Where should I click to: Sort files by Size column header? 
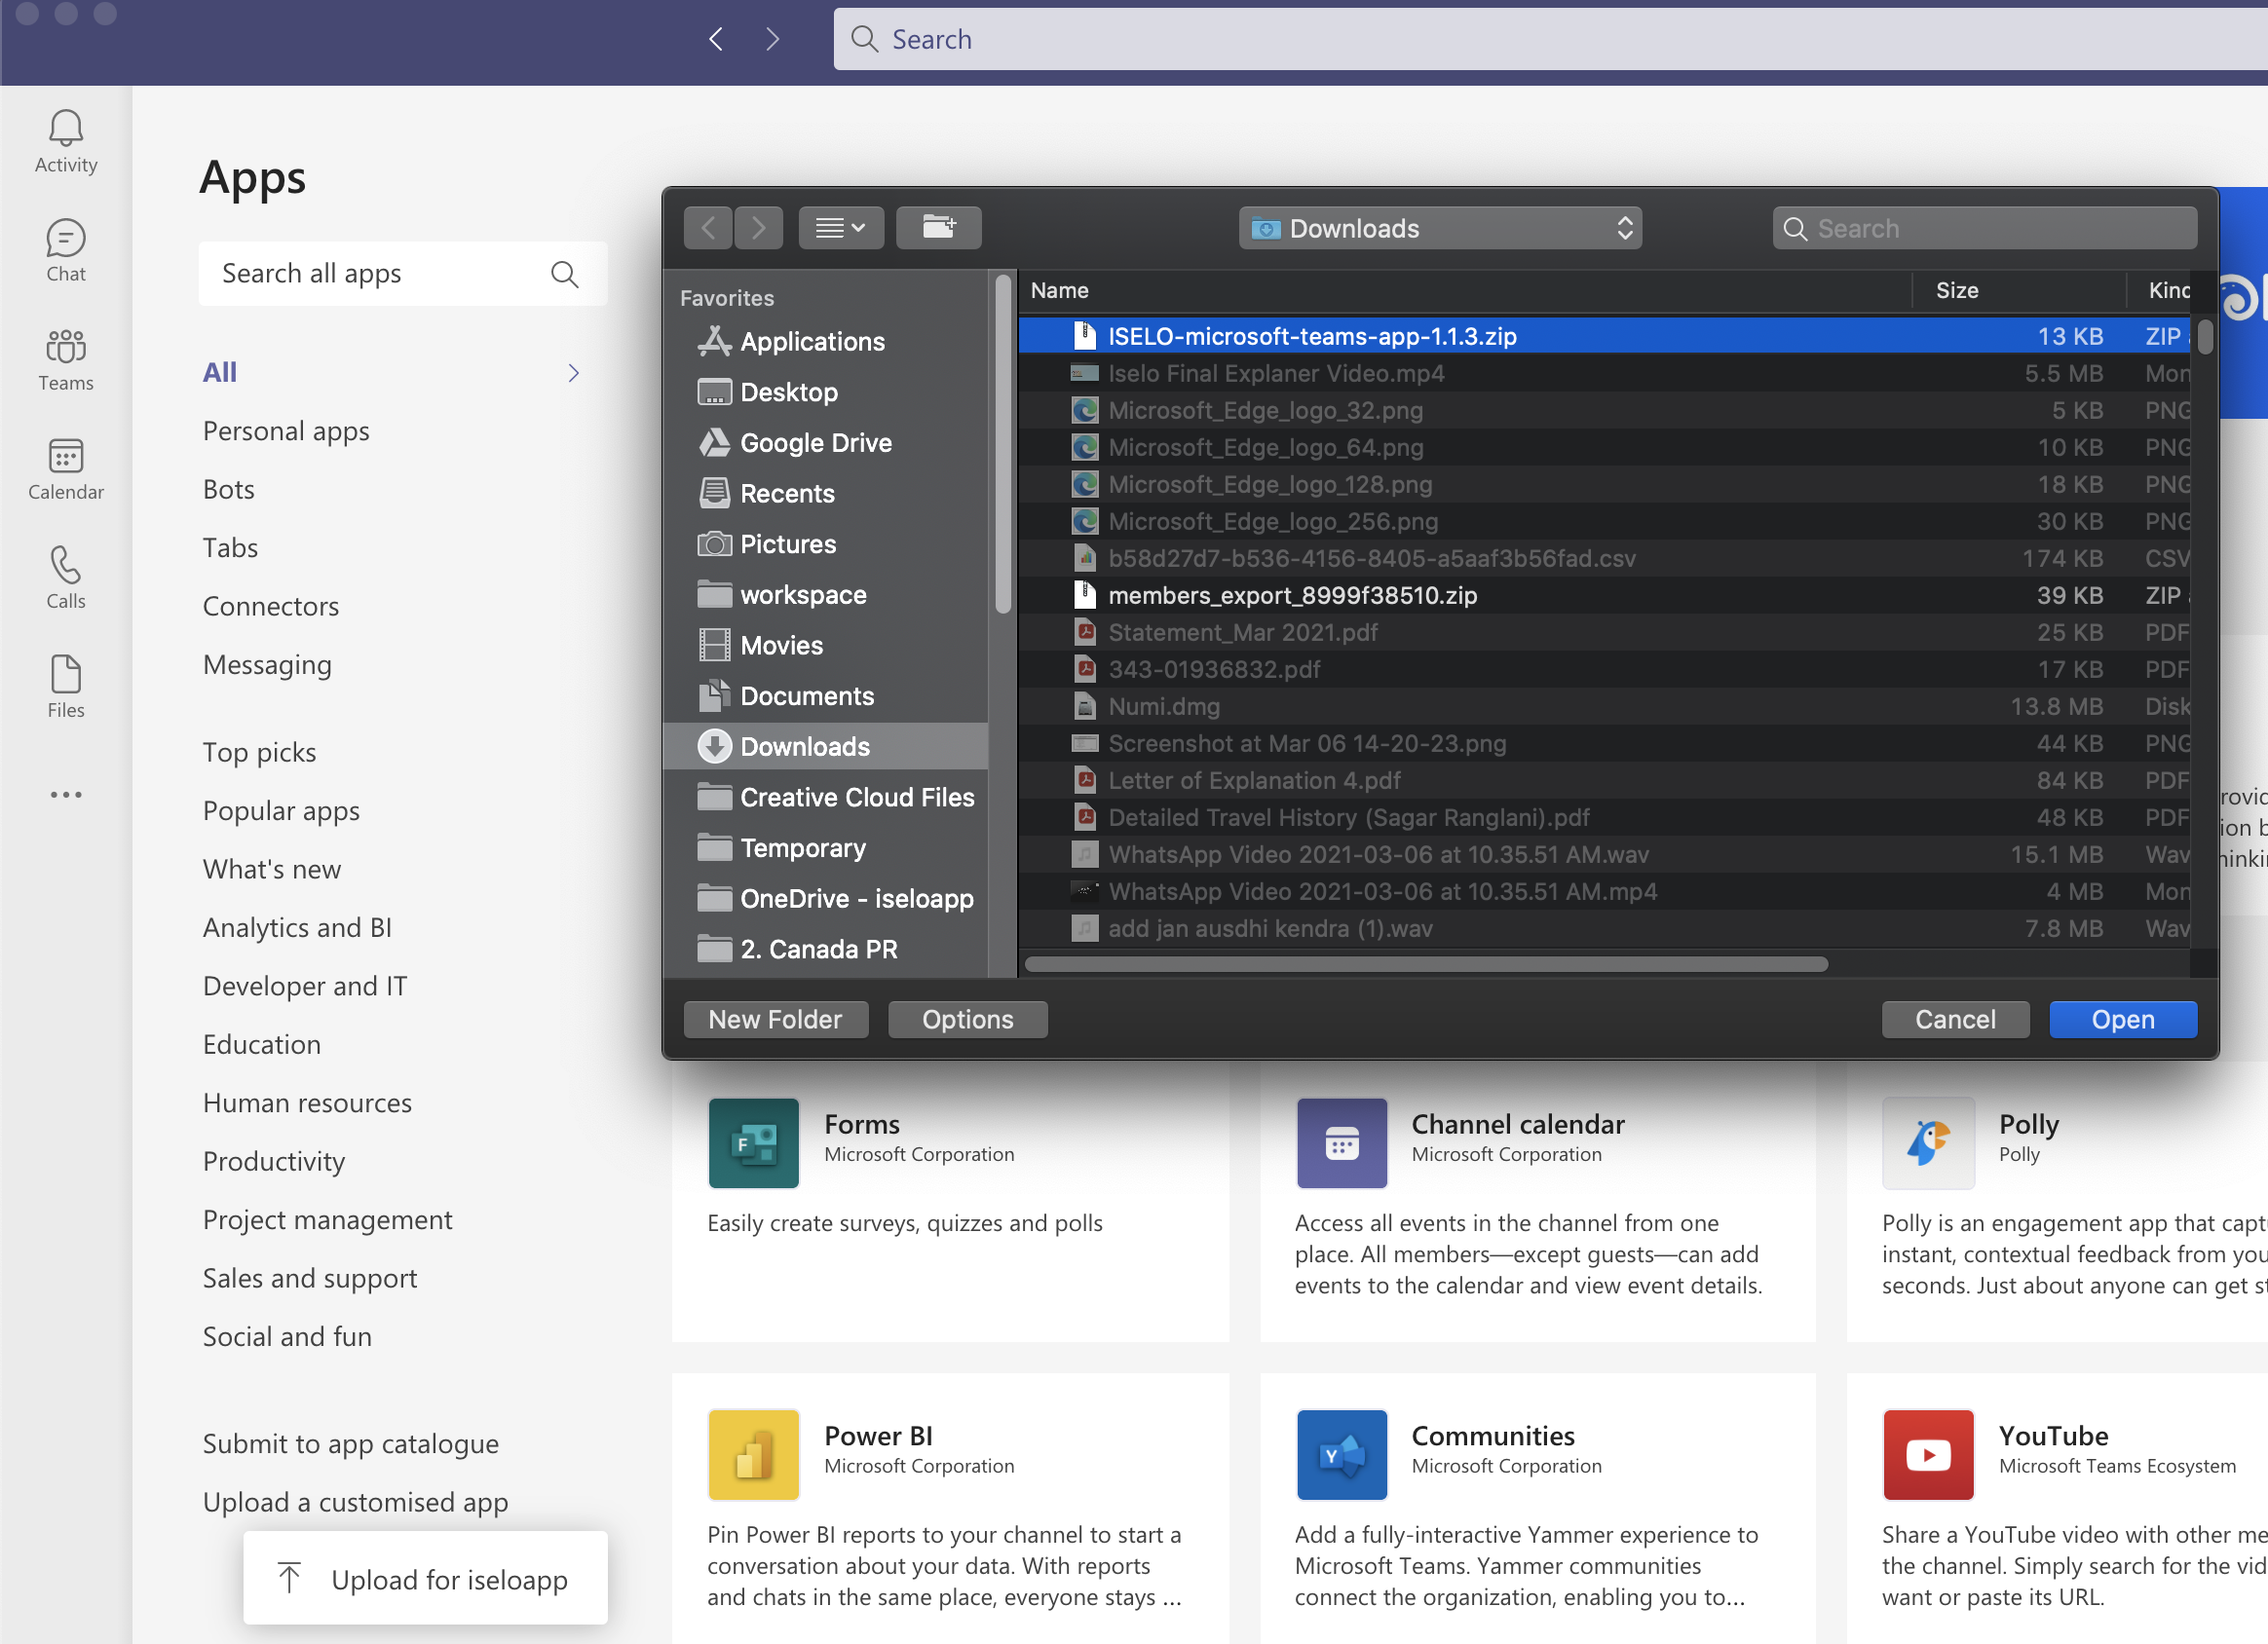(2018, 290)
